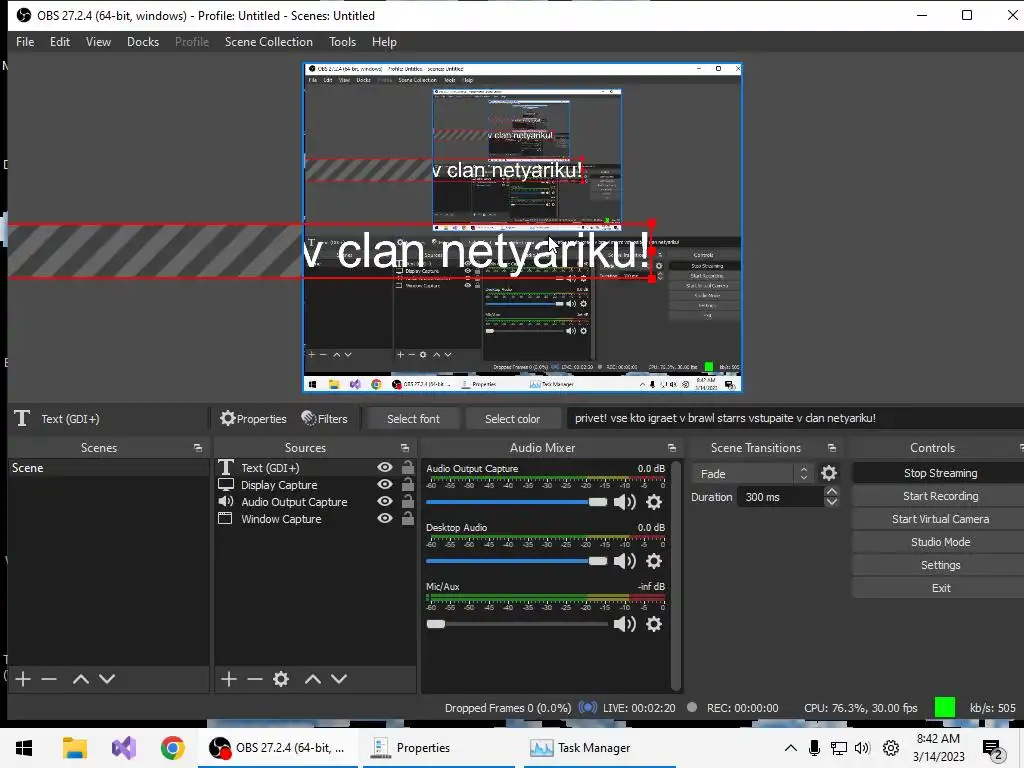Decrease transition duration with down arrow

coord(831,502)
